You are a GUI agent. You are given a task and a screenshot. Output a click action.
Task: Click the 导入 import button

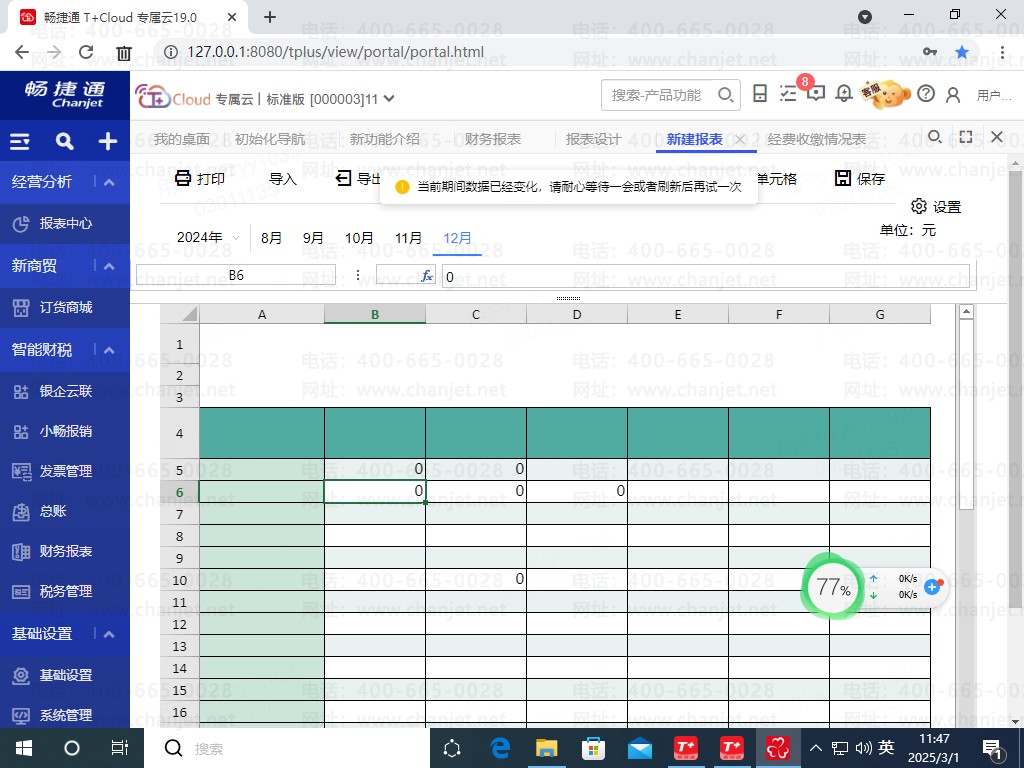coord(283,179)
